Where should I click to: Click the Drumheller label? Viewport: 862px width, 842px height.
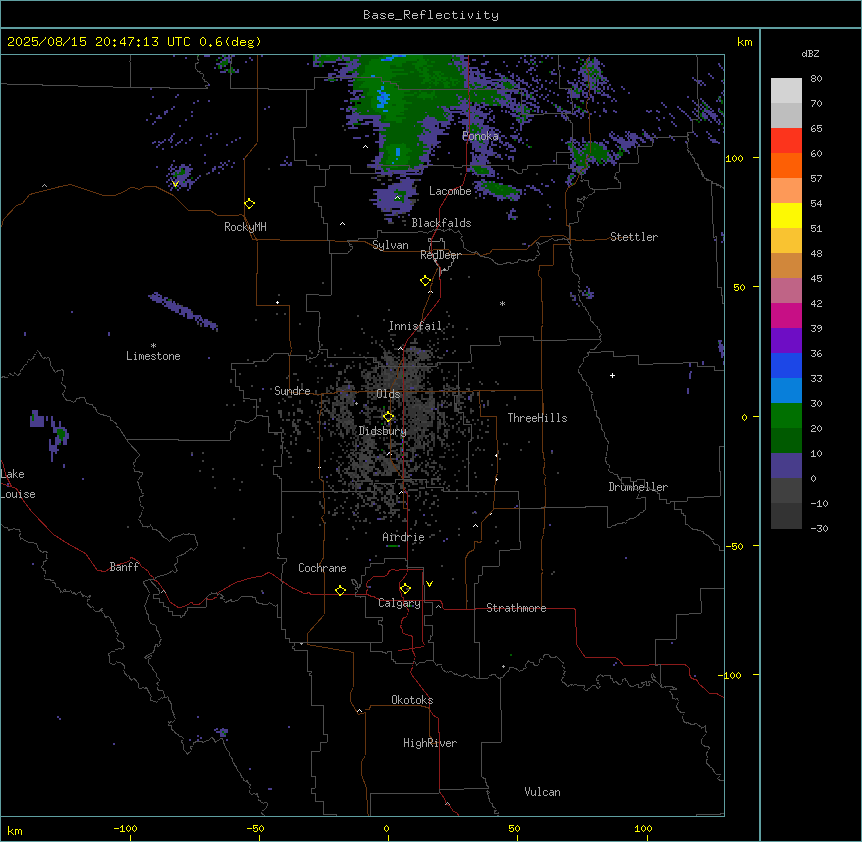[638, 487]
